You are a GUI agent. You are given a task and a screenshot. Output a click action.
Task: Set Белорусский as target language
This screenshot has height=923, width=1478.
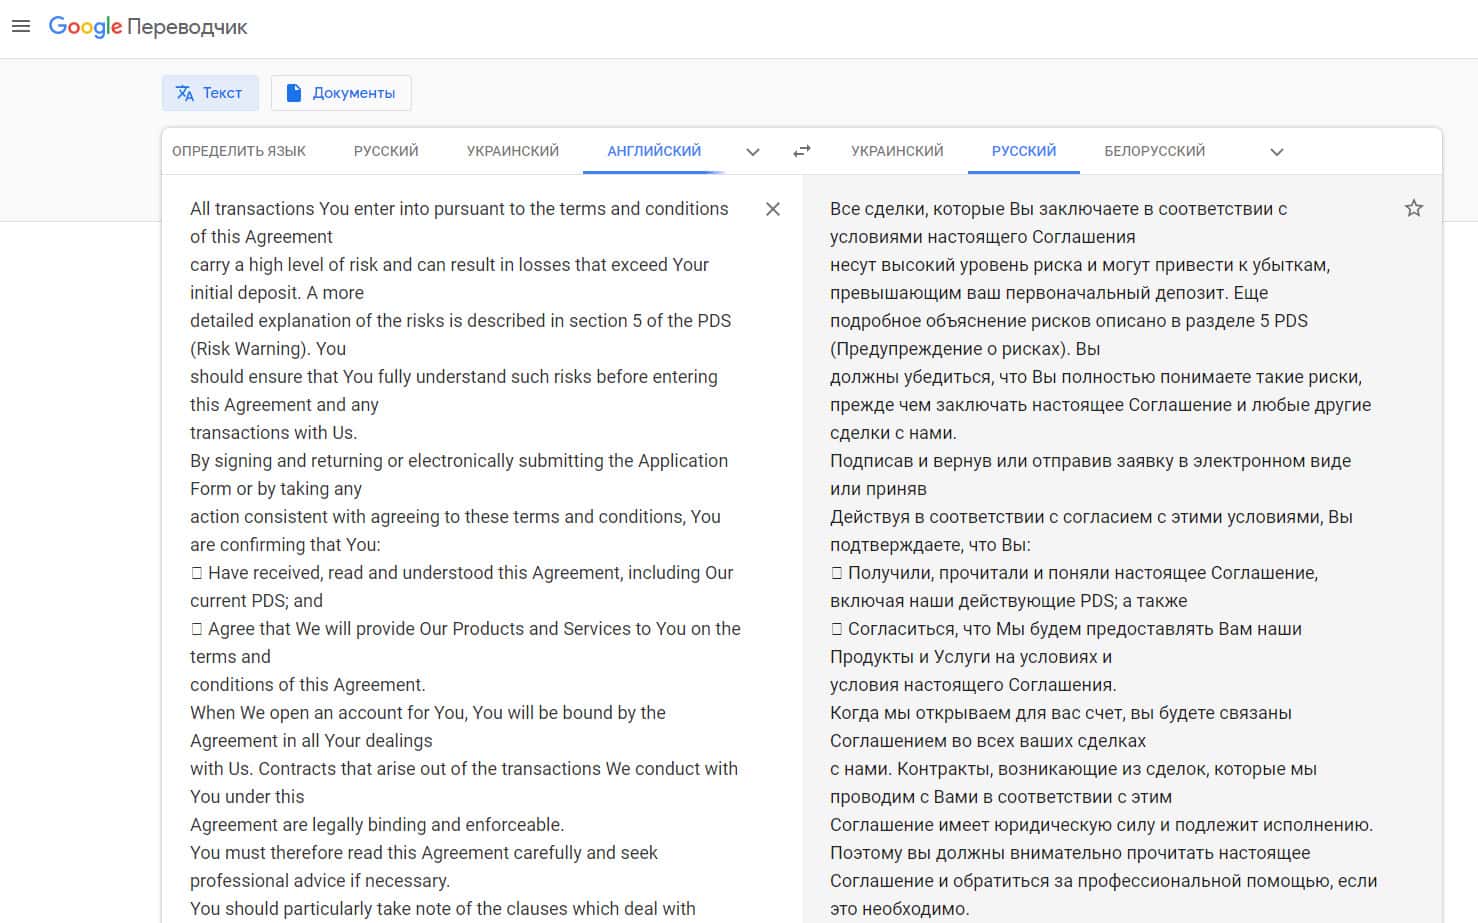pyautogui.click(x=1154, y=151)
